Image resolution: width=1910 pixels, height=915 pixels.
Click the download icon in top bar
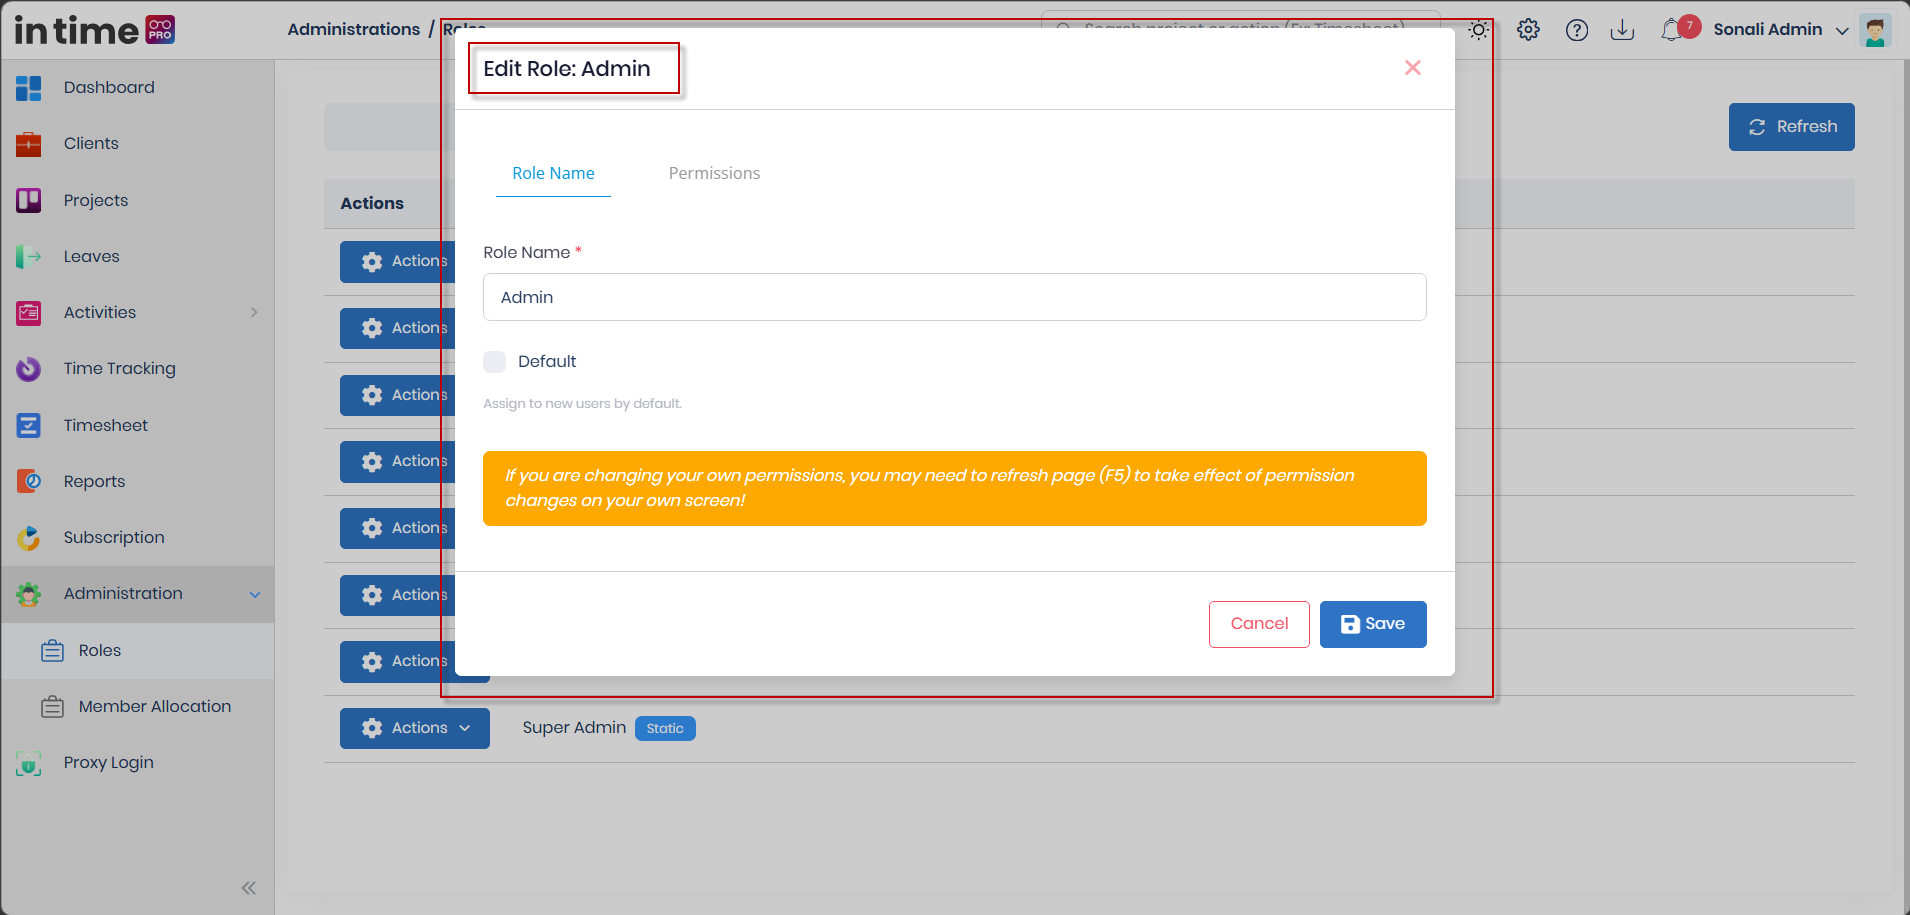pos(1623,30)
